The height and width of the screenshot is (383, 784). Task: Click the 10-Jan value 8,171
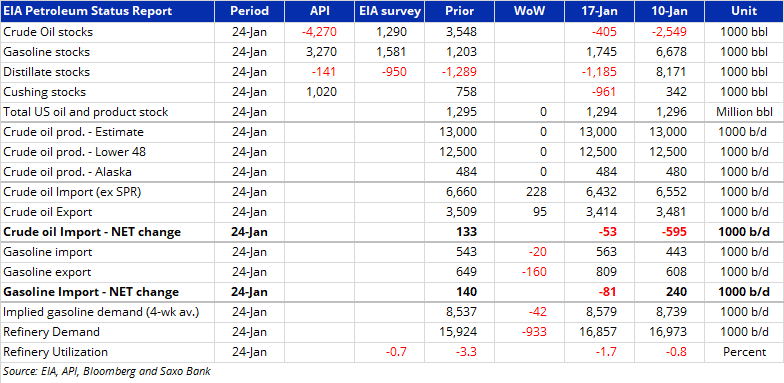click(672, 72)
